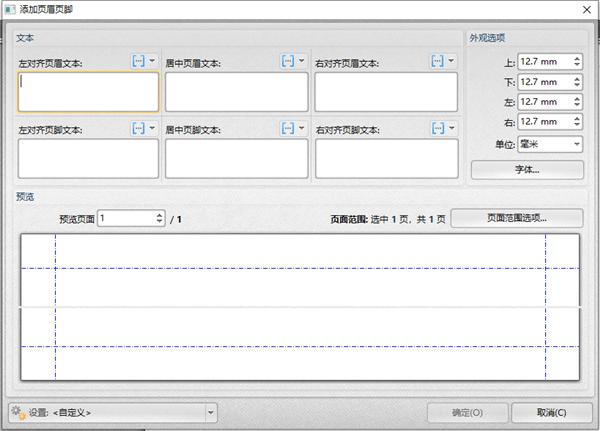Adjust the 右 margin spinner arrows
This screenshot has width=600, height=431.
tap(577, 122)
